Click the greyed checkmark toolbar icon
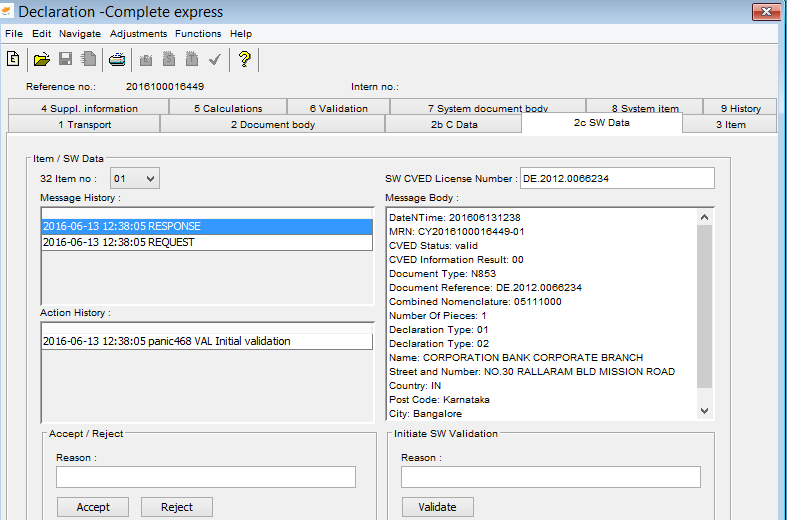Screen dimensions: 787x520 click(215, 60)
